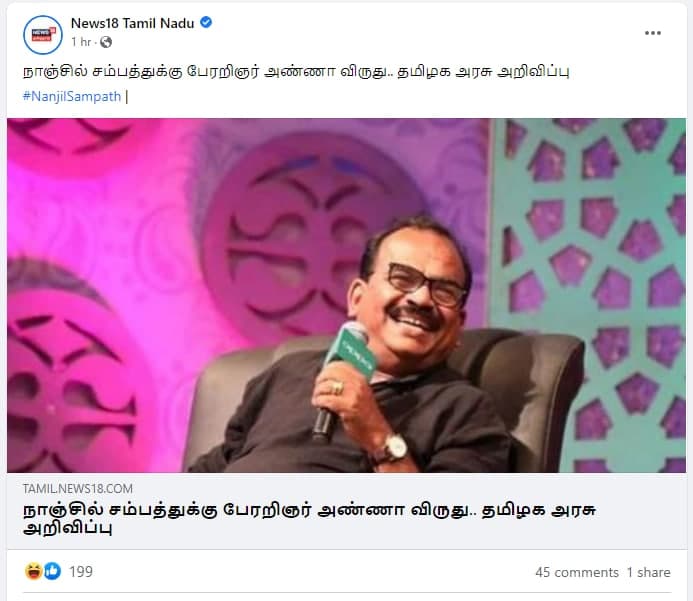
Task: Open the 45 comments link
Action: click(577, 572)
